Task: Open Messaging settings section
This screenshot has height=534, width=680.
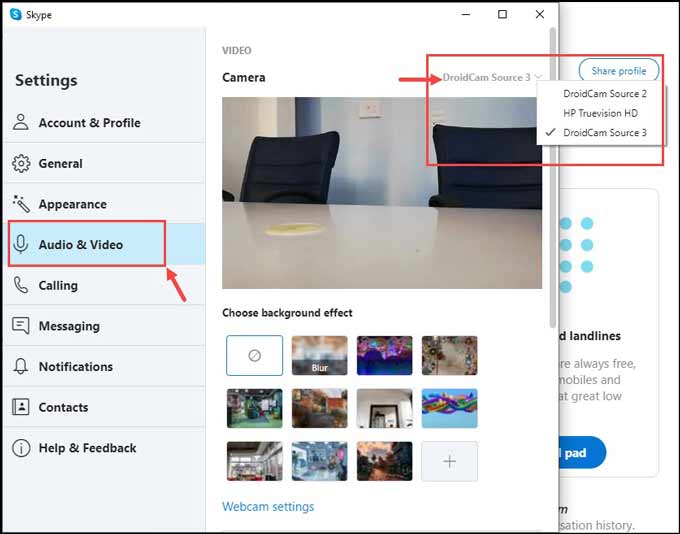Action: [x=104, y=325]
